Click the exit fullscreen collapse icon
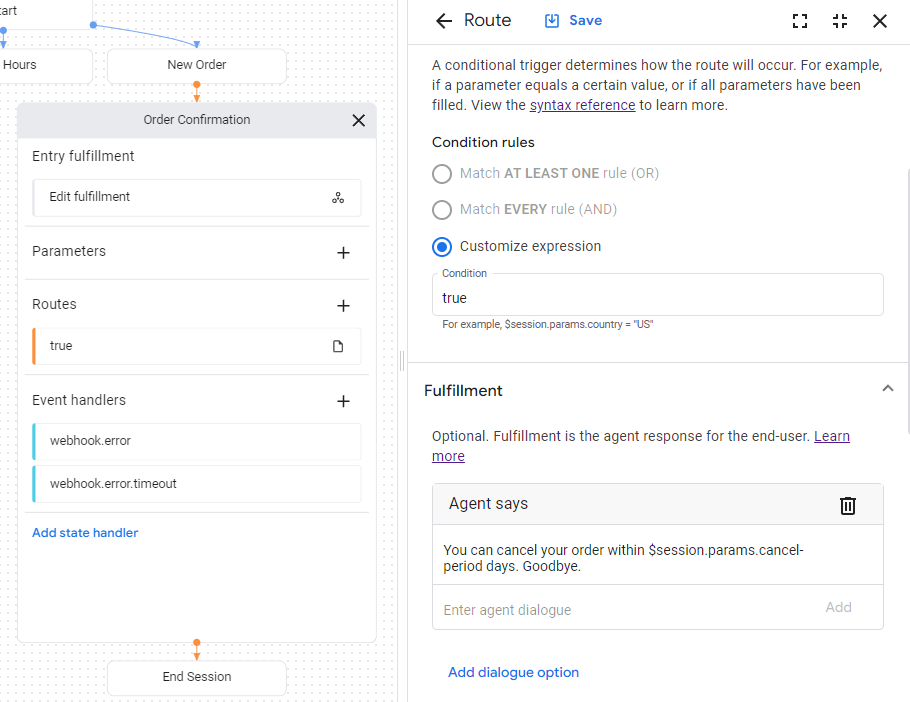Viewport: 910px width, 702px height. point(840,21)
